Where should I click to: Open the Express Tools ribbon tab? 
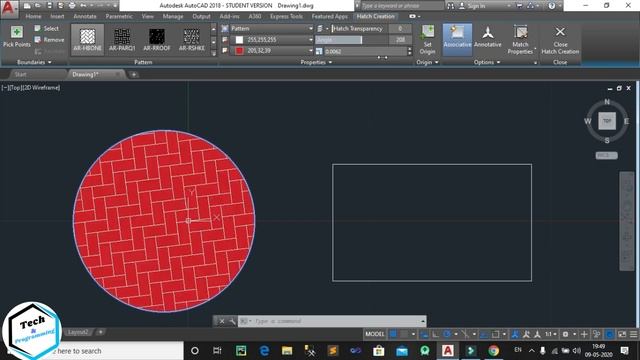coord(286,16)
